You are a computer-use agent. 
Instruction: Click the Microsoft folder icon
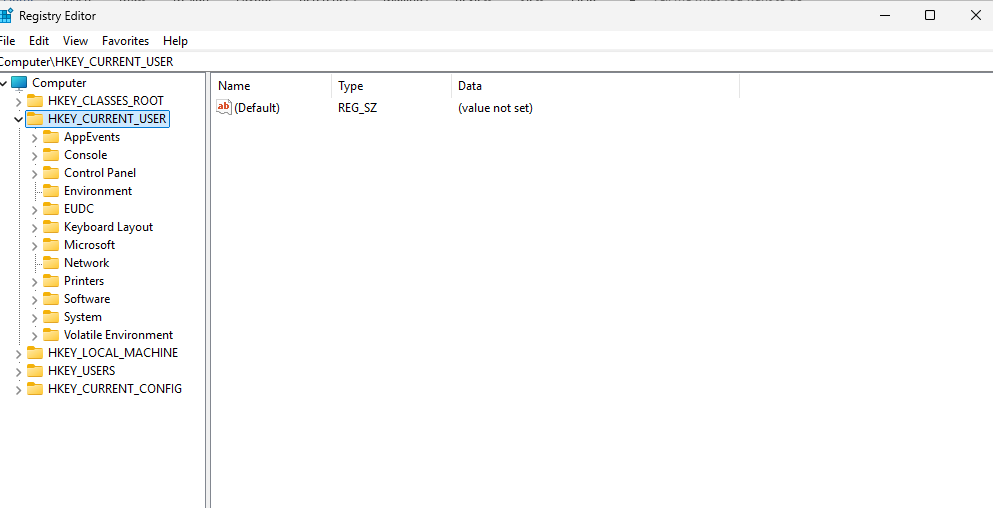[51, 245]
